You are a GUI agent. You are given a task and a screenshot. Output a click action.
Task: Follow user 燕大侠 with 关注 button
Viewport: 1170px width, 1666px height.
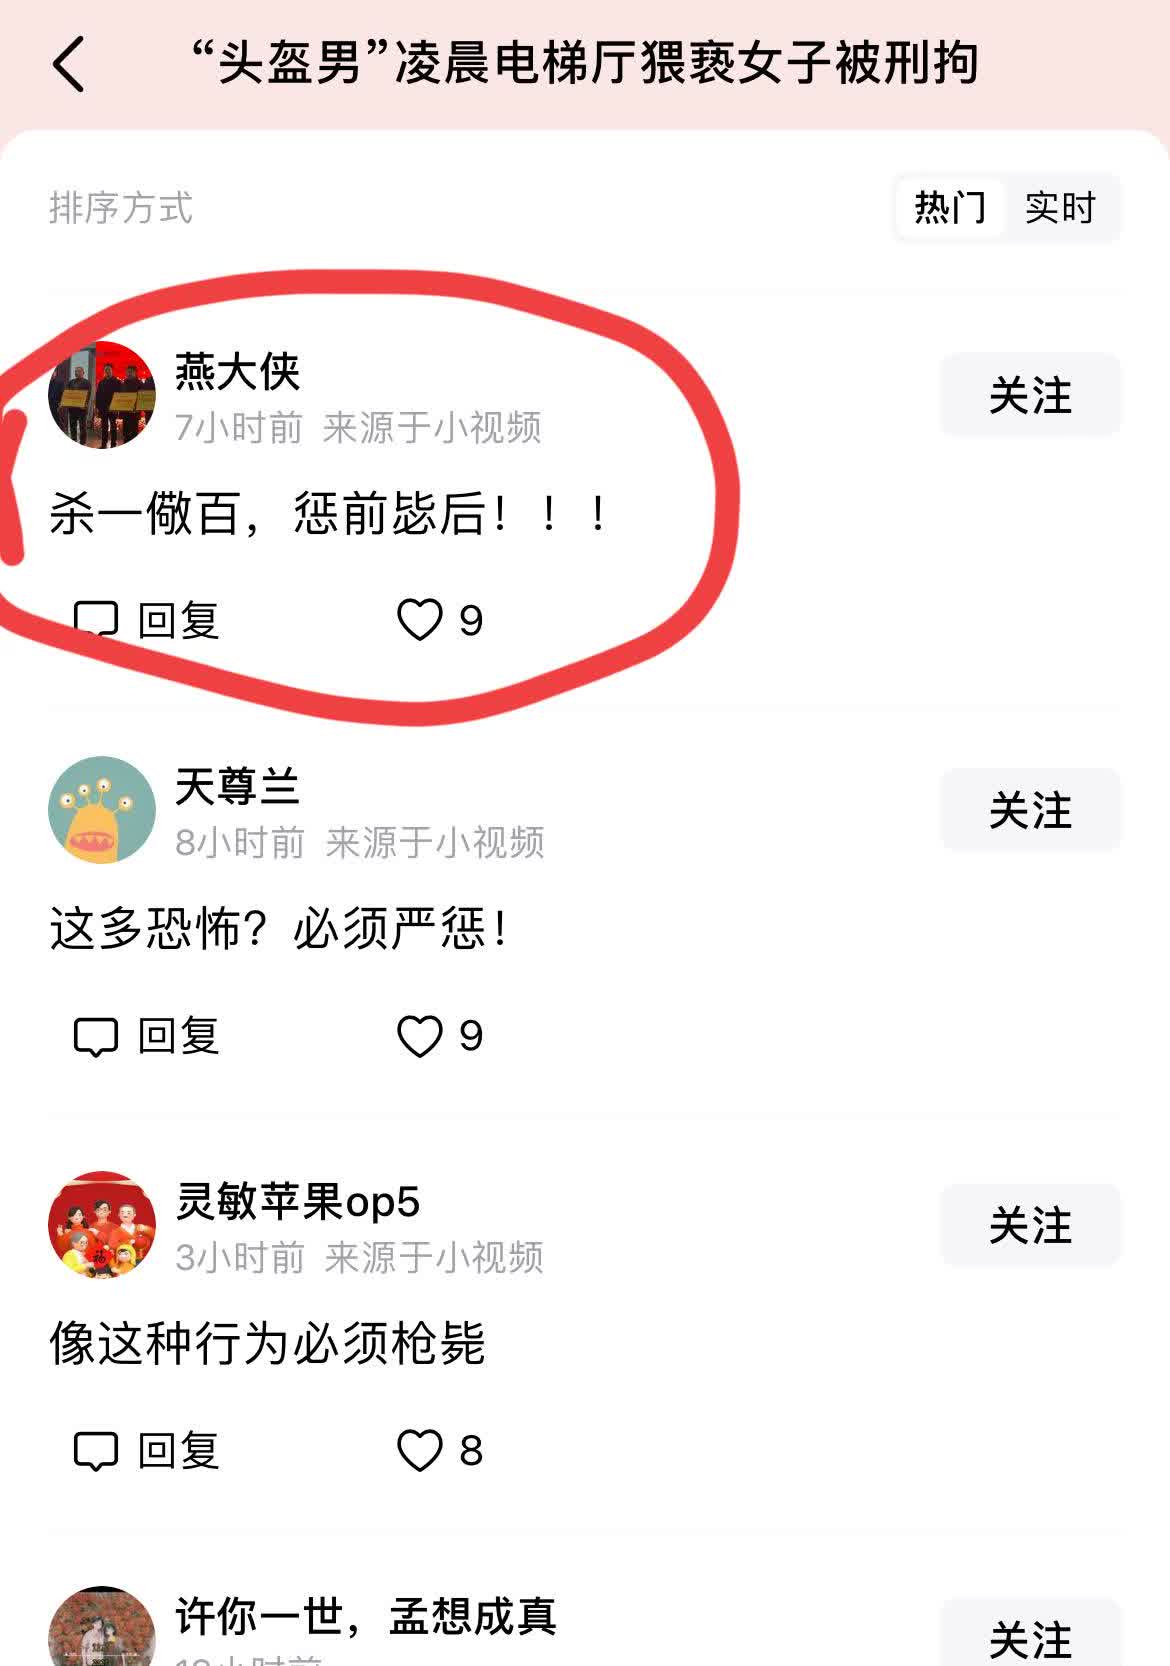tap(1030, 395)
